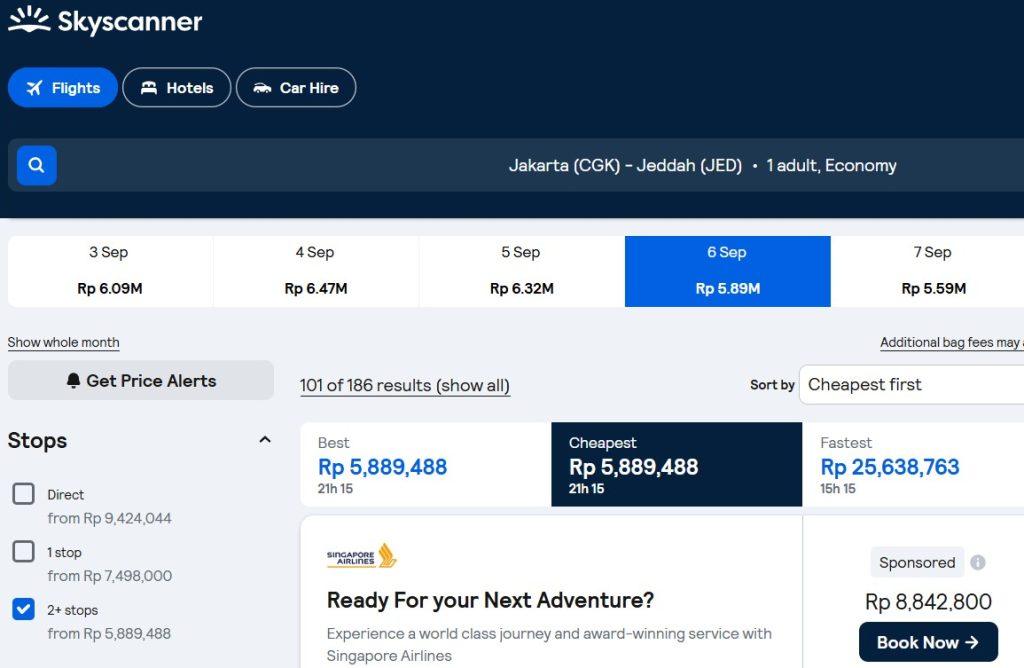Check the 1 stop filter
This screenshot has width=1024, height=668.
point(24,552)
